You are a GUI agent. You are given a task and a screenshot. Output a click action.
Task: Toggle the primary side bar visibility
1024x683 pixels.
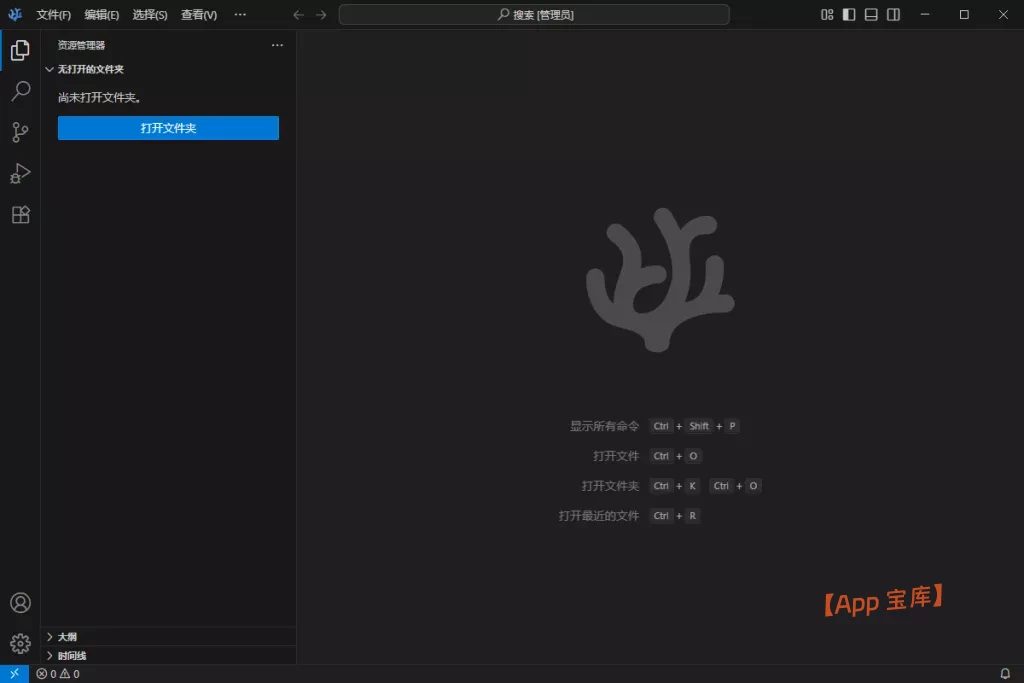(x=849, y=15)
